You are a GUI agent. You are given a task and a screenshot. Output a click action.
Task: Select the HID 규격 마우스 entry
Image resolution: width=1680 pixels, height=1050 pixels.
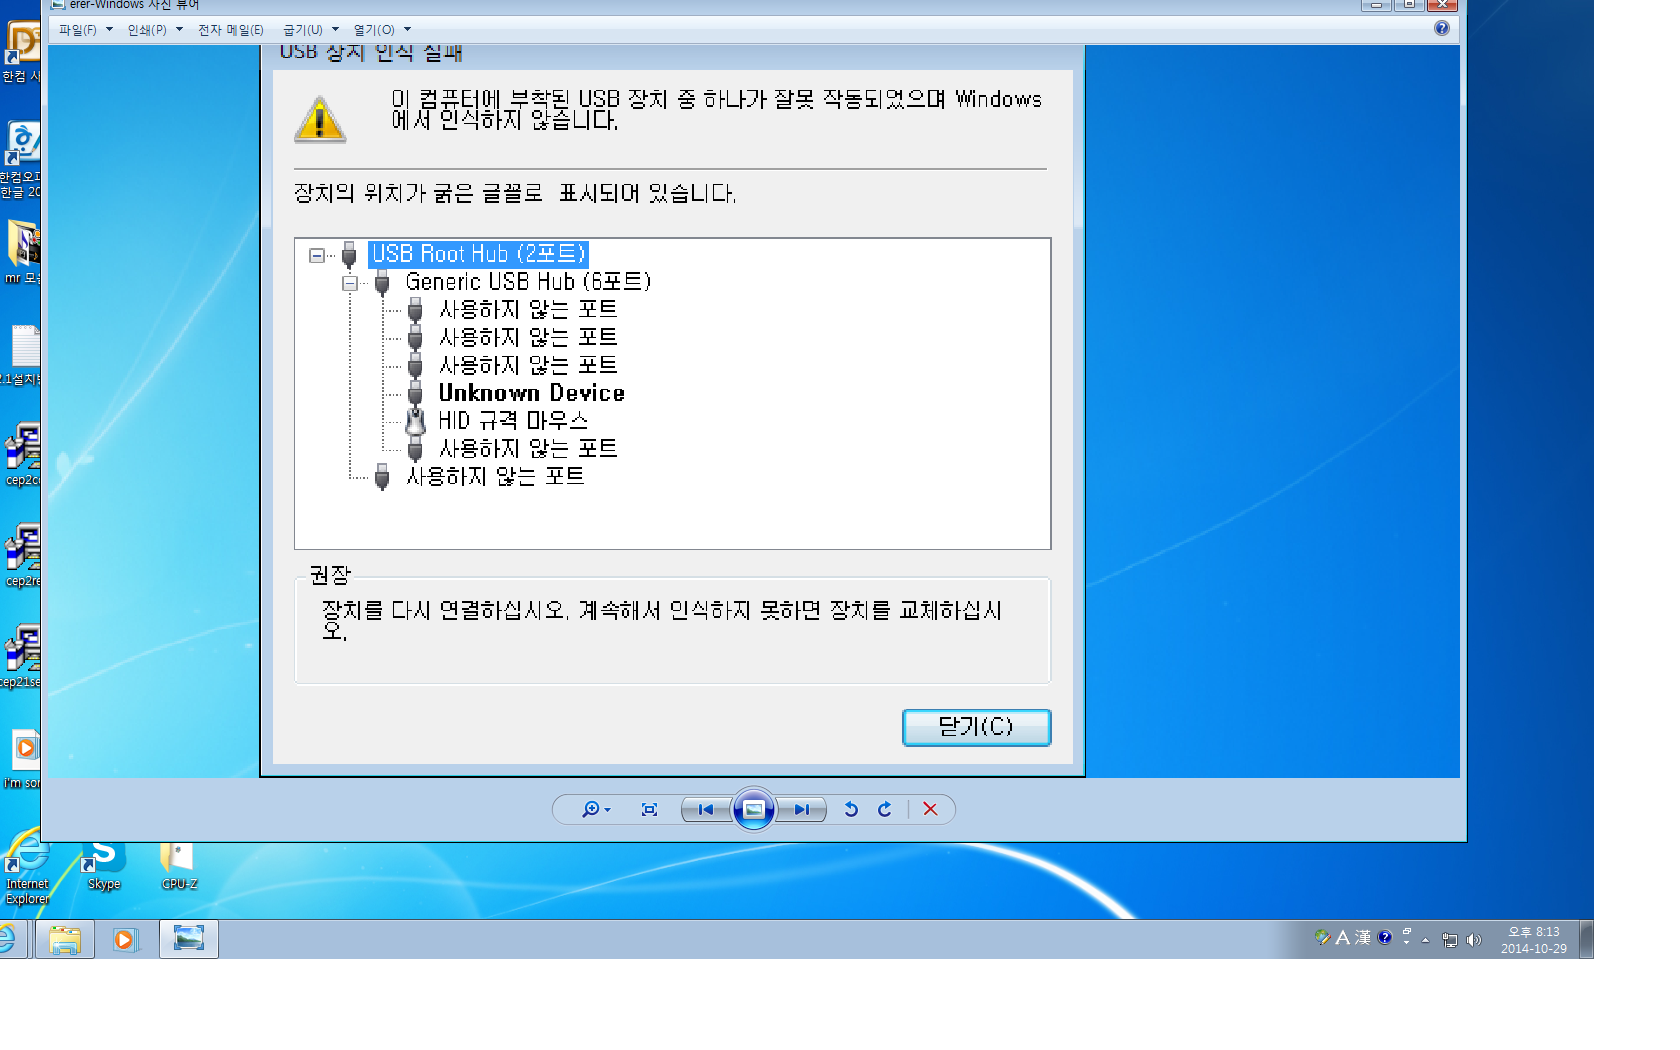[513, 421]
